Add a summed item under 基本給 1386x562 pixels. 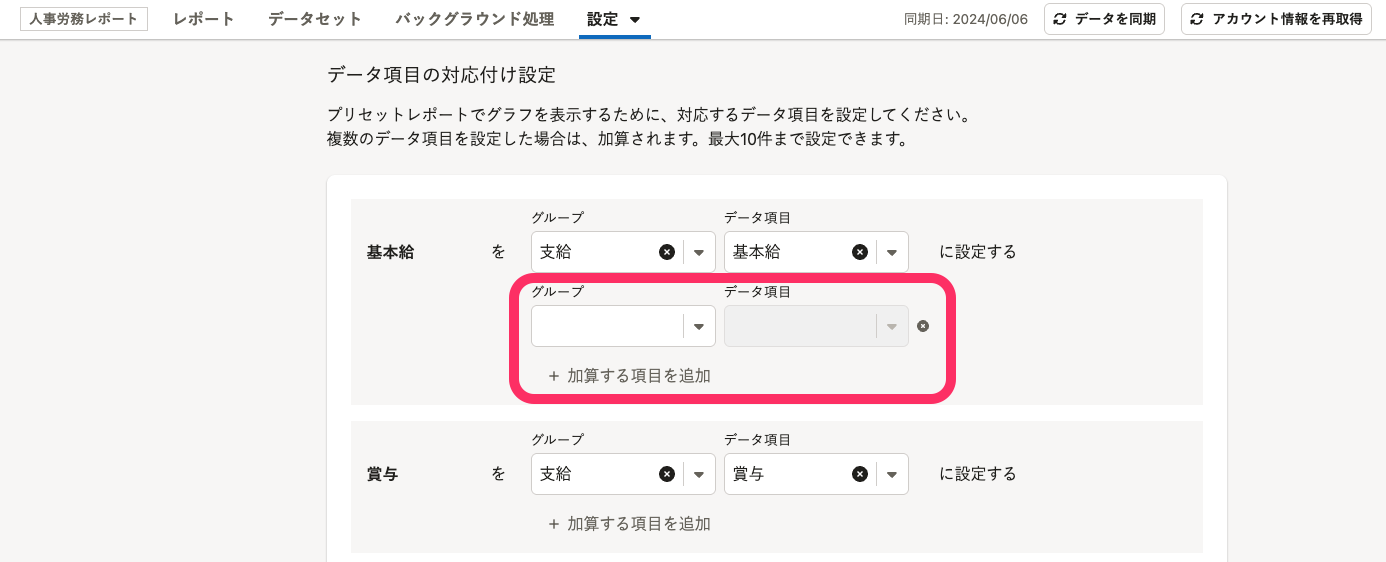tap(629, 376)
